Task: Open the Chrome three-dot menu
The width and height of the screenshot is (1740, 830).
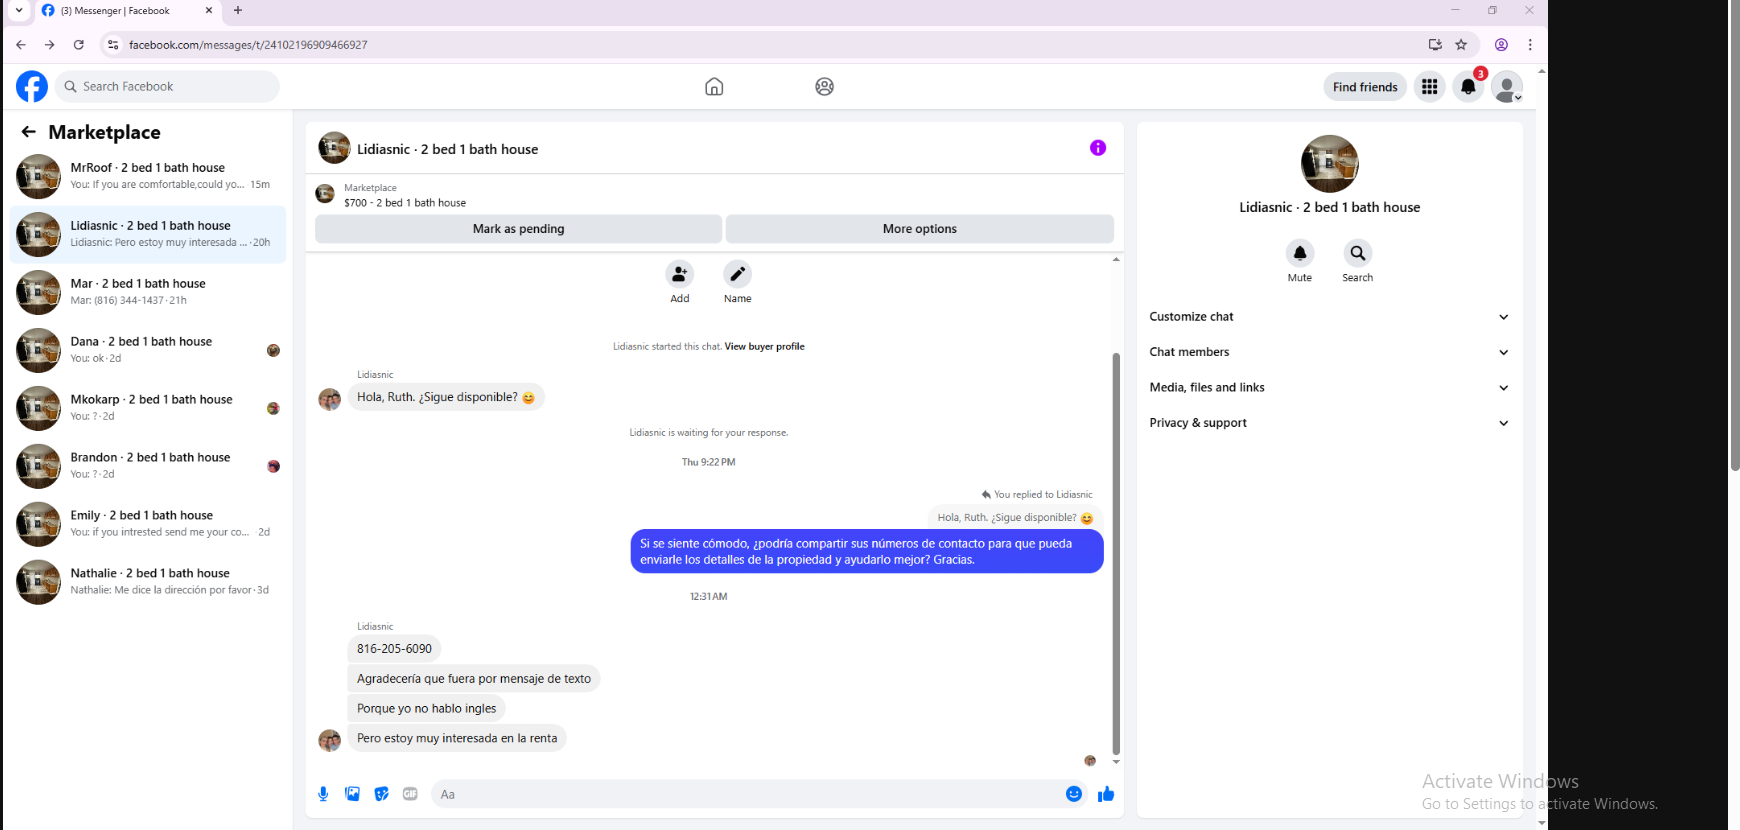Action: pos(1530,45)
